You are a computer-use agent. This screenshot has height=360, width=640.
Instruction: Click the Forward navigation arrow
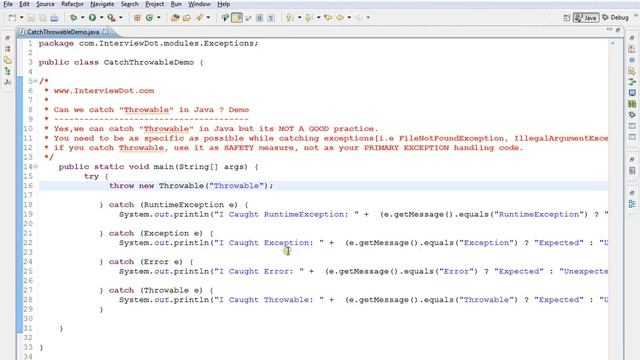click(359, 18)
